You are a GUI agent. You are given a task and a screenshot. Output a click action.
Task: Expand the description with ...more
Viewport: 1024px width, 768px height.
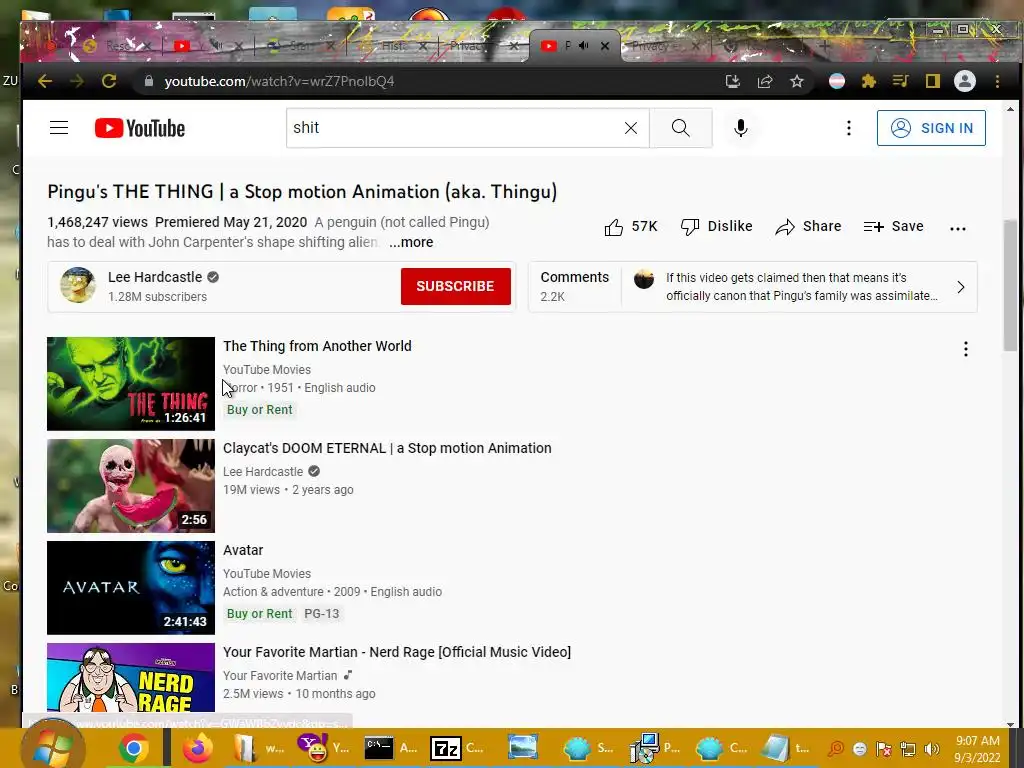tap(411, 242)
